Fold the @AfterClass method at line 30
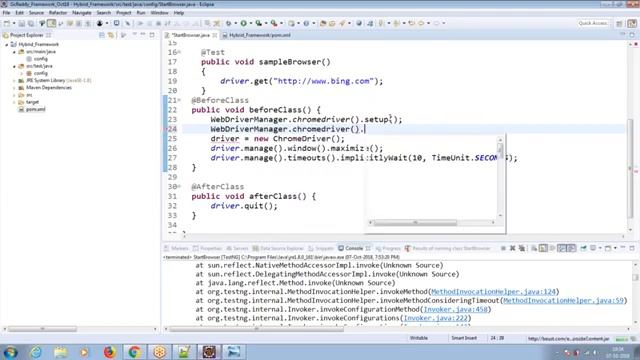 (x=180, y=187)
